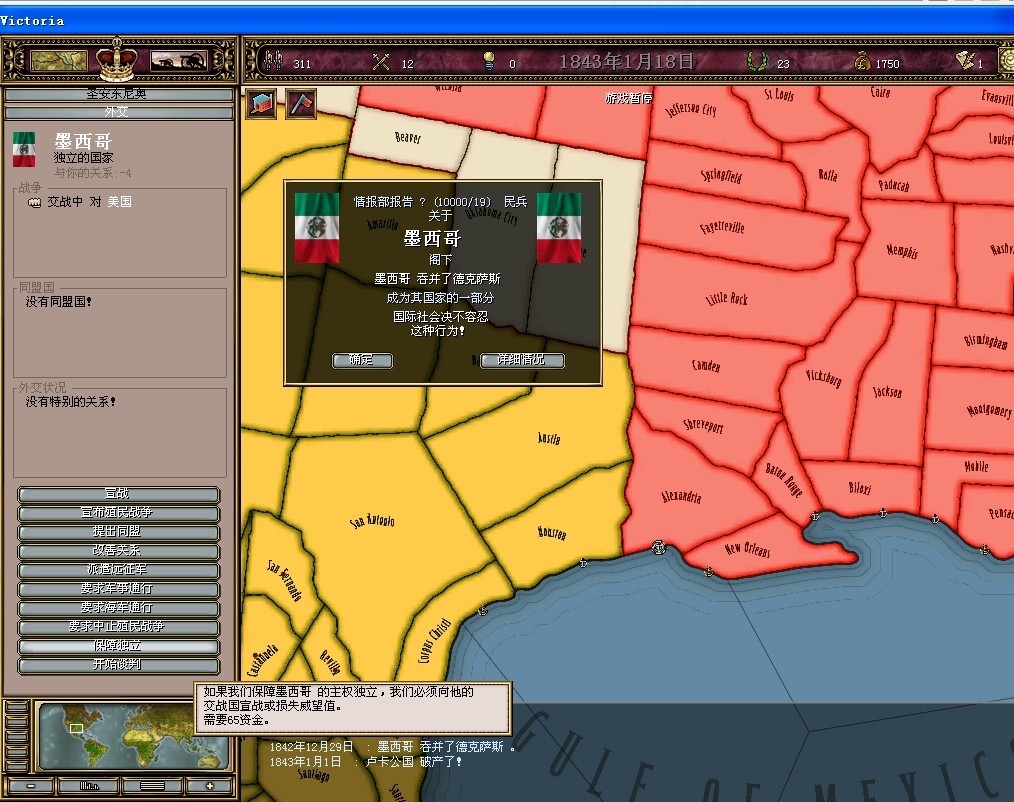Screen dimensions: 1014x802
Task: Click the left Mexico flag in the report dialog
Action: click(x=317, y=228)
